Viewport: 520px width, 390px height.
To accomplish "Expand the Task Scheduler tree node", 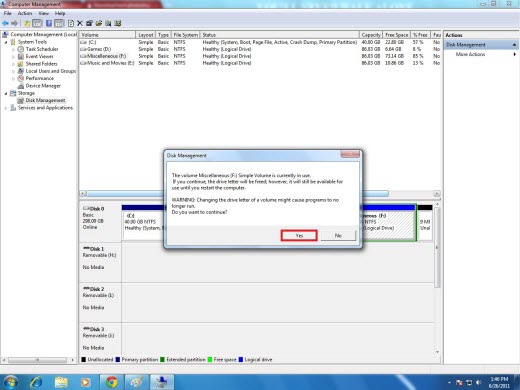I will click(x=14, y=49).
